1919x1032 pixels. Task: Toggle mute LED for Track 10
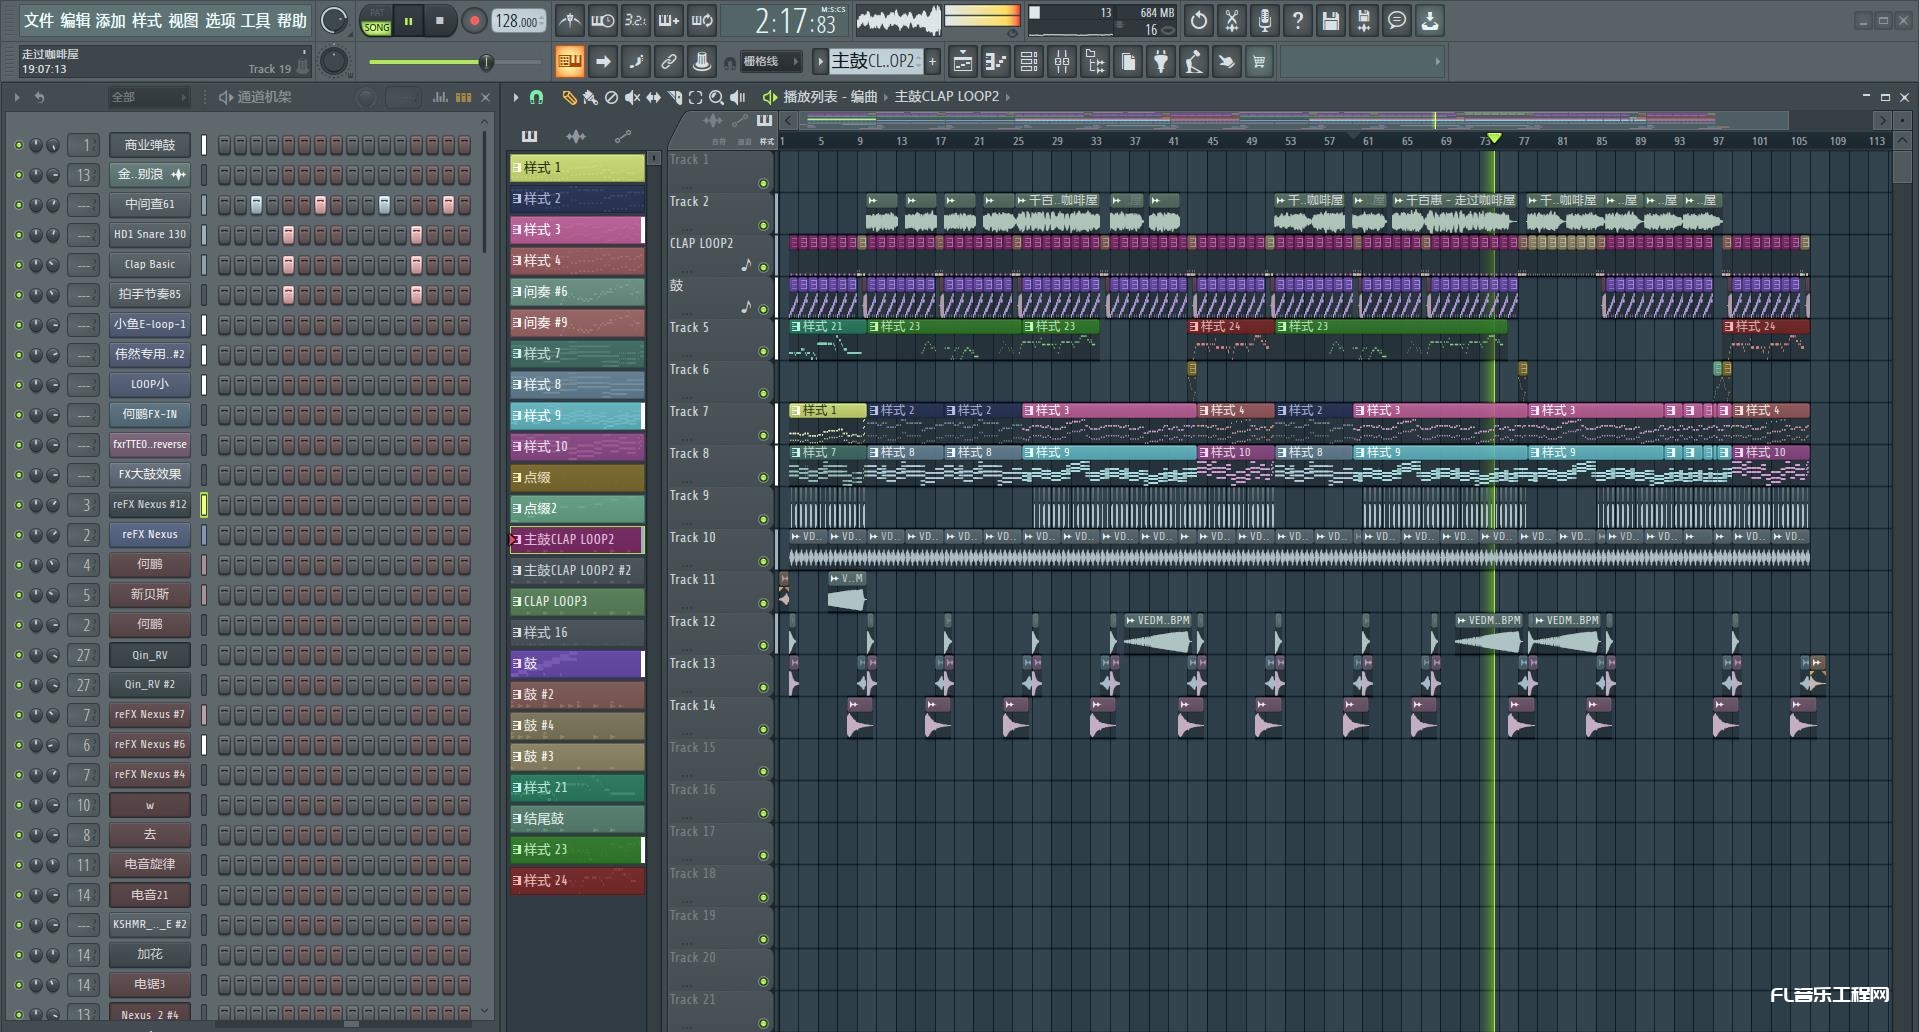(764, 562)
